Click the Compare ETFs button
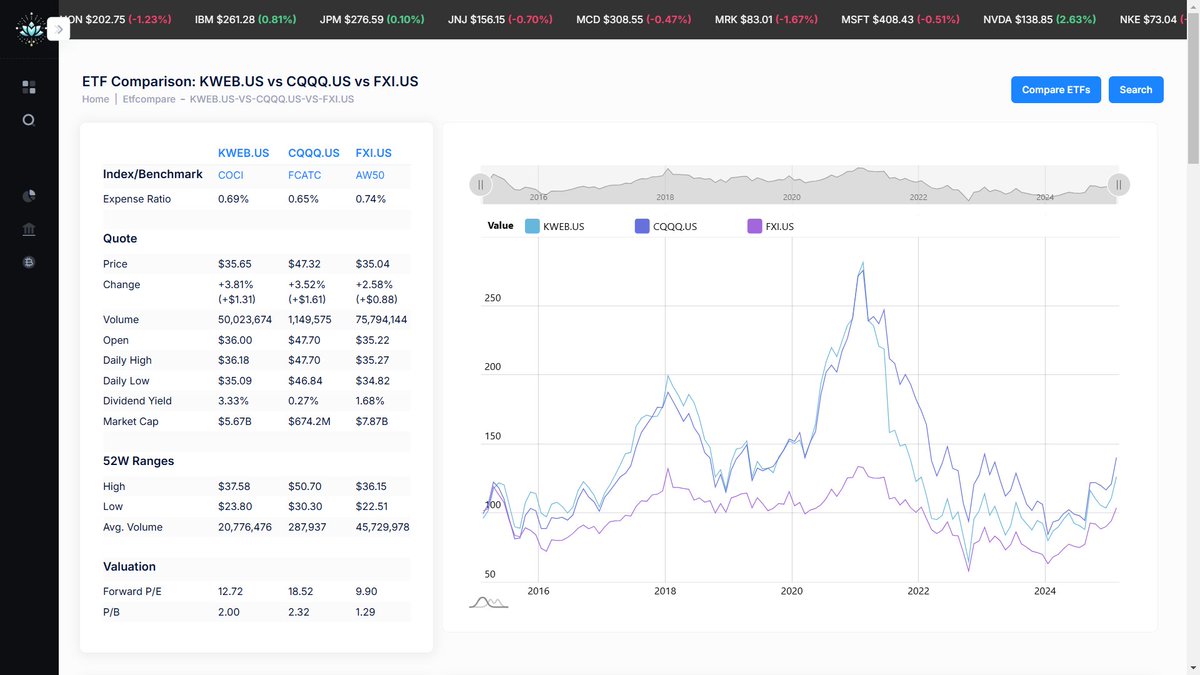 [x=1056, y=89]
